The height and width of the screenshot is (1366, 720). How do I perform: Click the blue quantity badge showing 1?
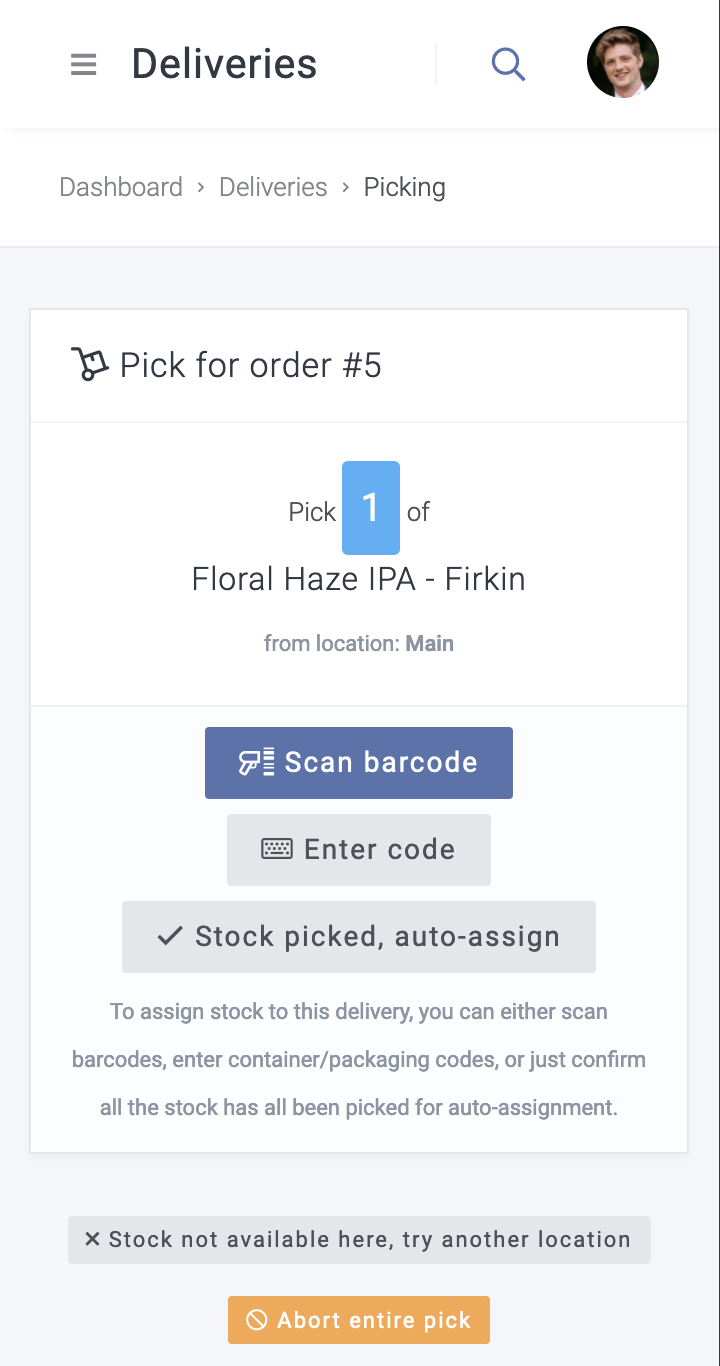[x=371, y=508]
